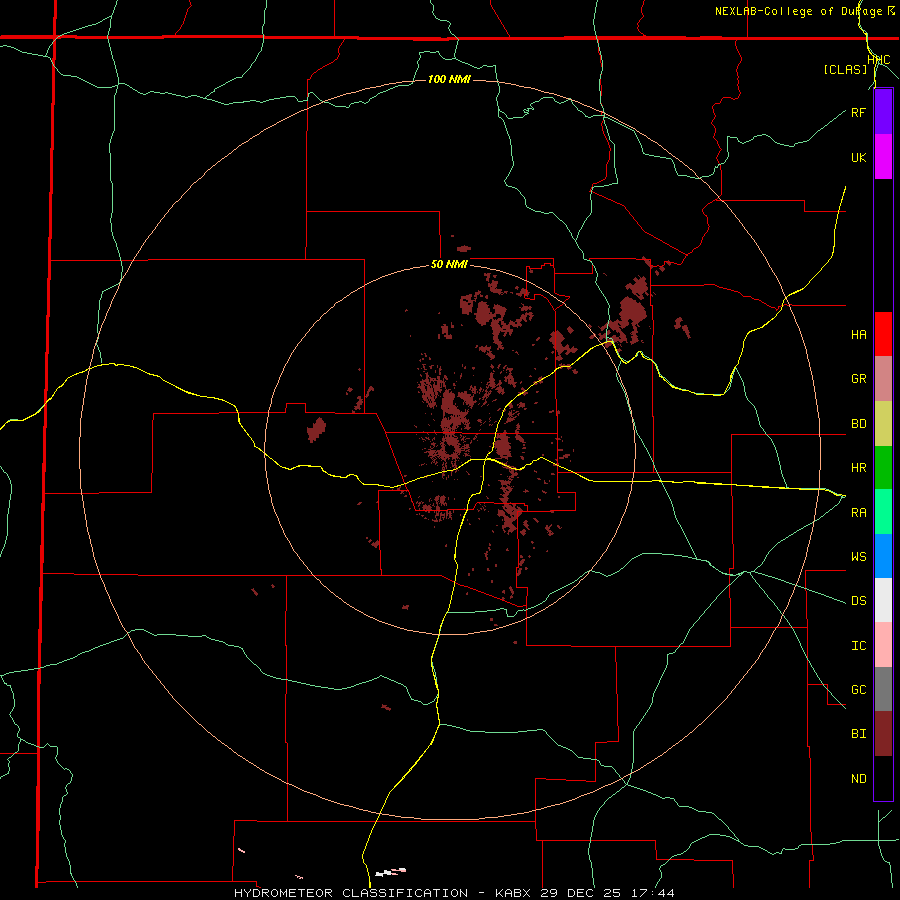Click the IC pink legend swatch
The width and height of the screenshot is (900, 900).
(883, 645)
